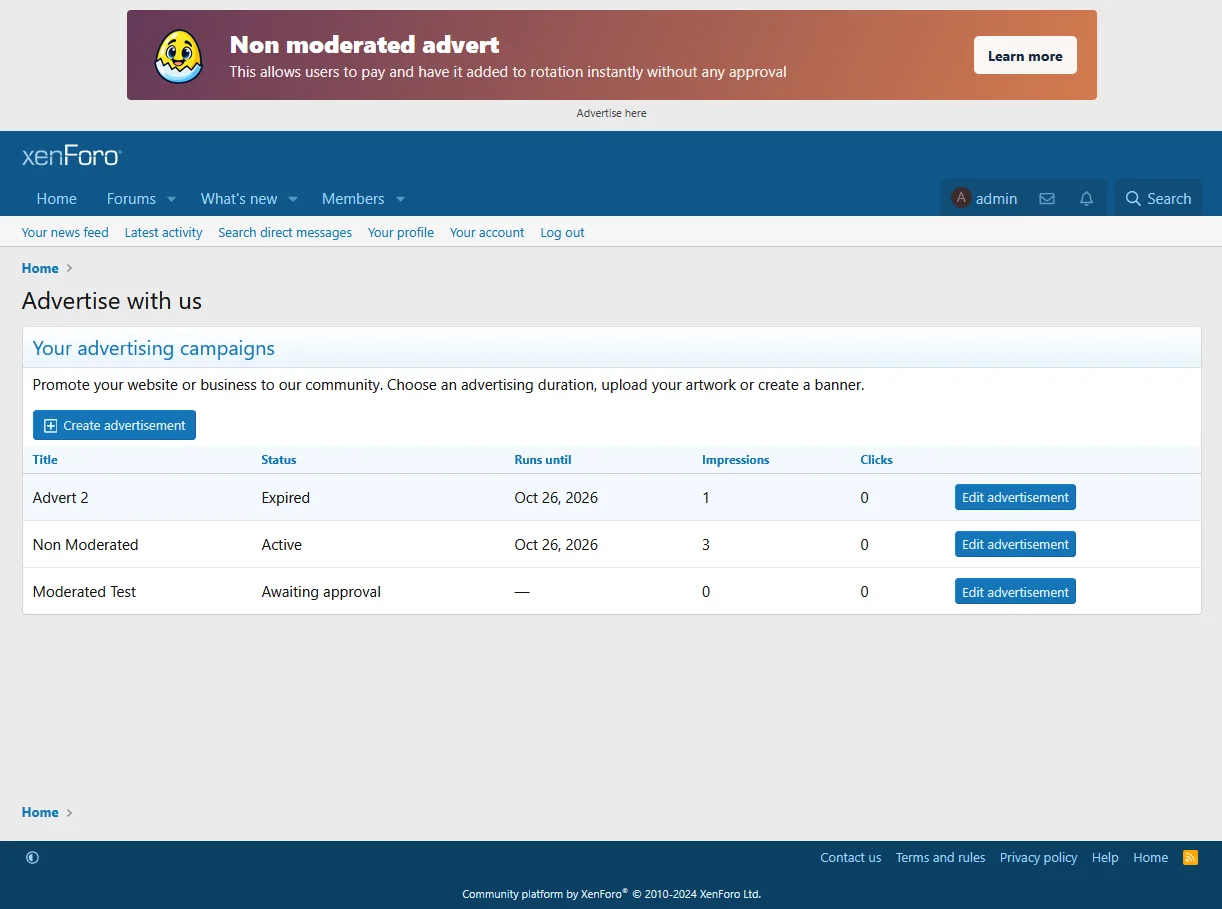The width and height of the screenshot is (1222, 909).
Task: Click the Runs until column header
Action: coord(543,460)
